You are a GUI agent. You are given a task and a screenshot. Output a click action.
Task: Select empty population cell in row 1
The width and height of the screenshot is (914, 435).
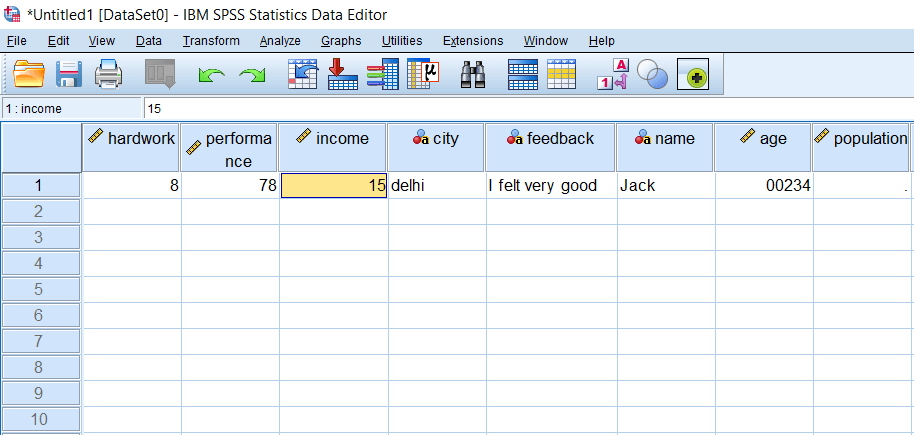(863, 185)
